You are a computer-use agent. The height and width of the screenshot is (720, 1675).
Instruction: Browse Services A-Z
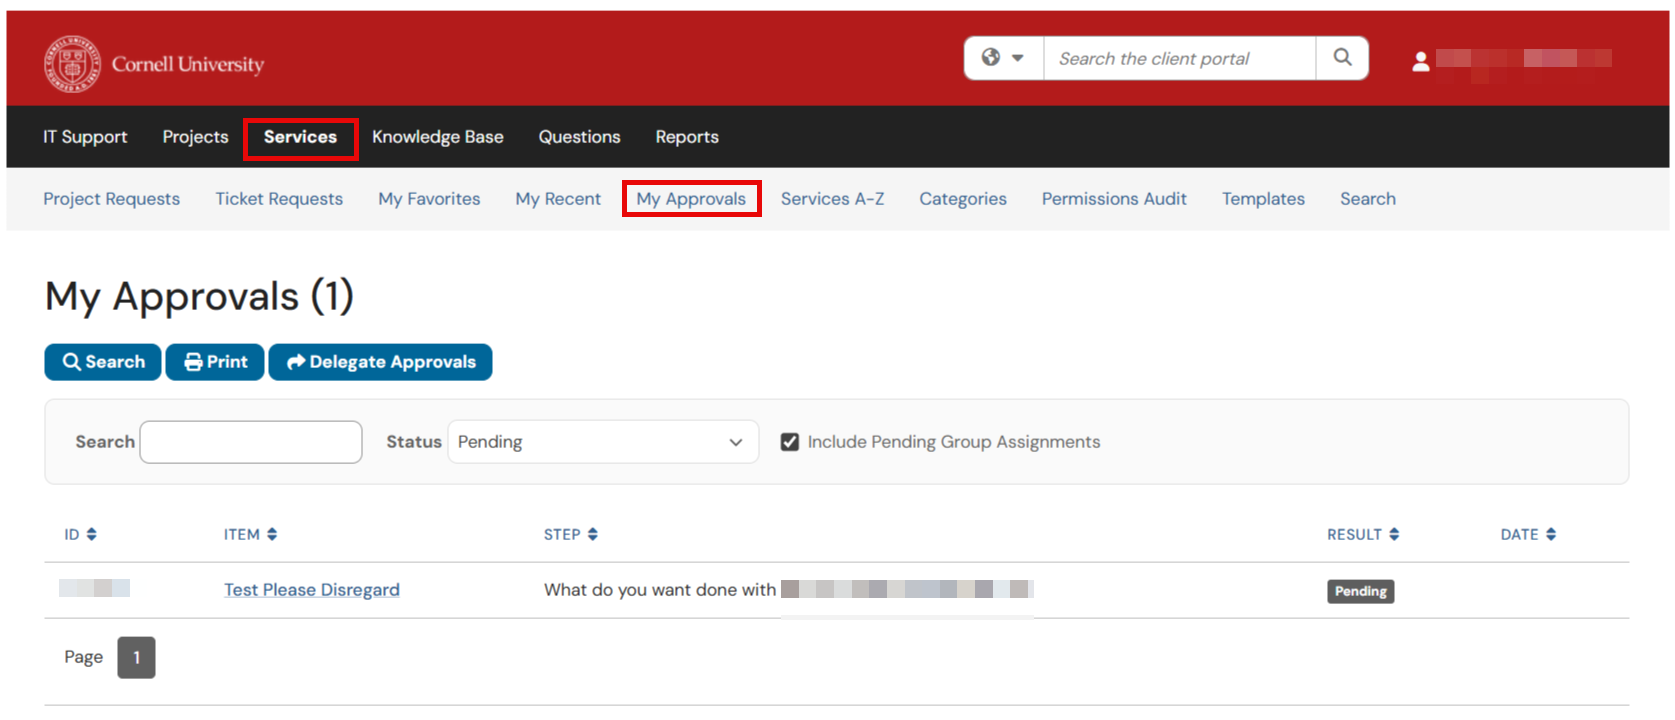pyautogui.click(x=832, y=199)
